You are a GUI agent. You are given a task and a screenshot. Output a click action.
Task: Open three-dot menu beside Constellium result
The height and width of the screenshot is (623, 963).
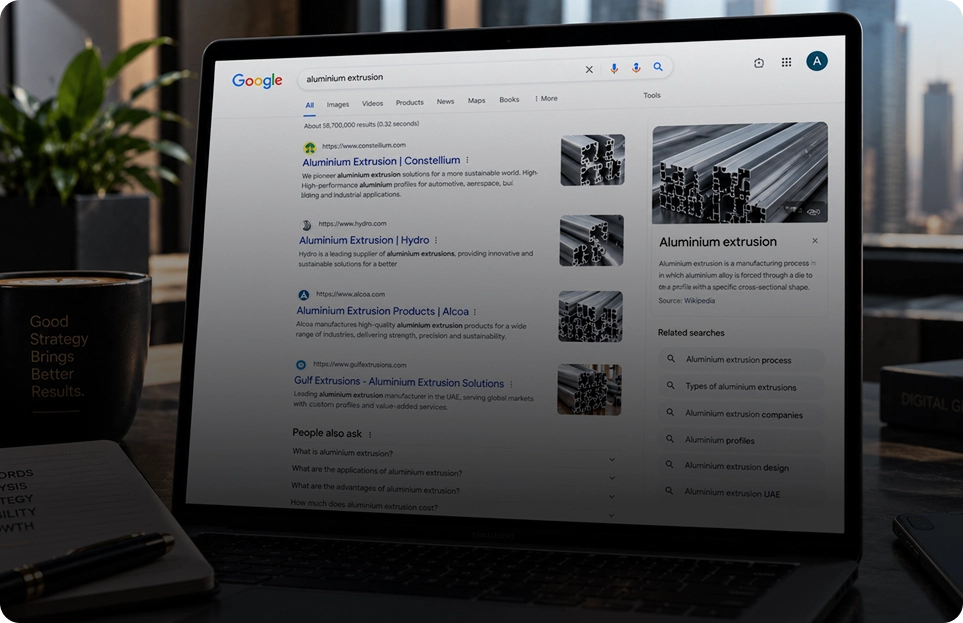point(467,160)
